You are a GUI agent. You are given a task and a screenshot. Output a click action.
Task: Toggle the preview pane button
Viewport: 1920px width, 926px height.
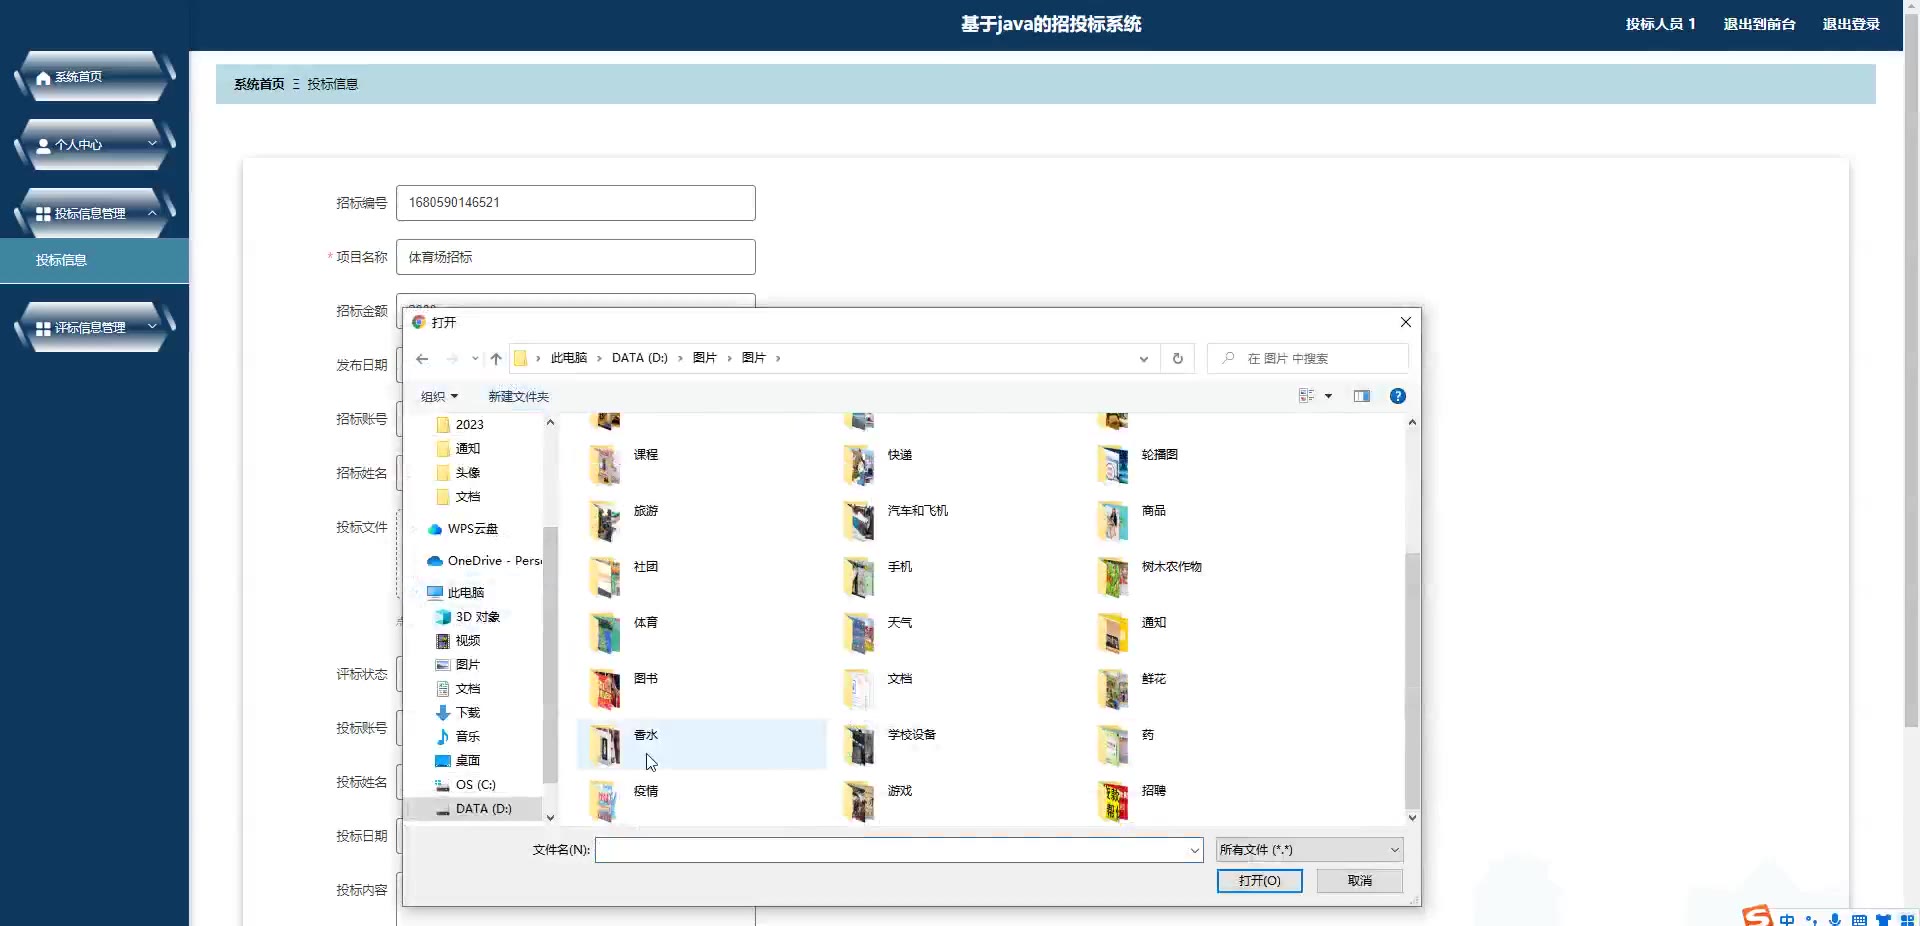point(1362,396)
